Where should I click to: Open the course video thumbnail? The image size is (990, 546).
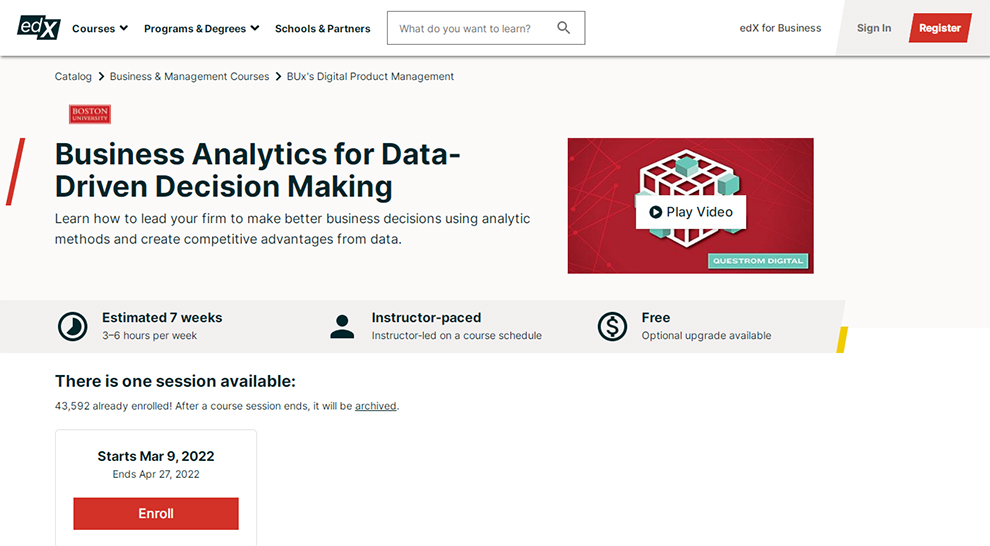[690, 206]
